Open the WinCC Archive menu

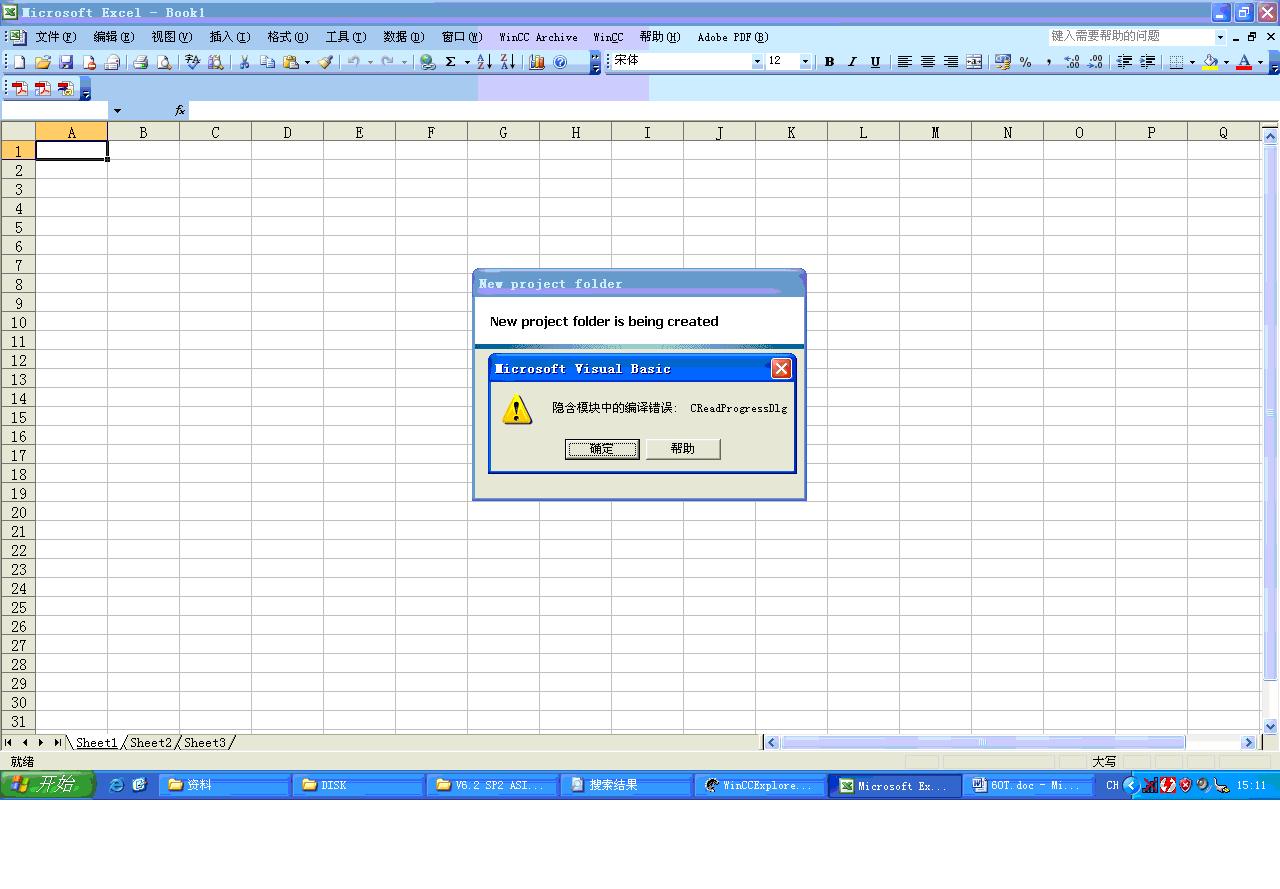point(538,37)
